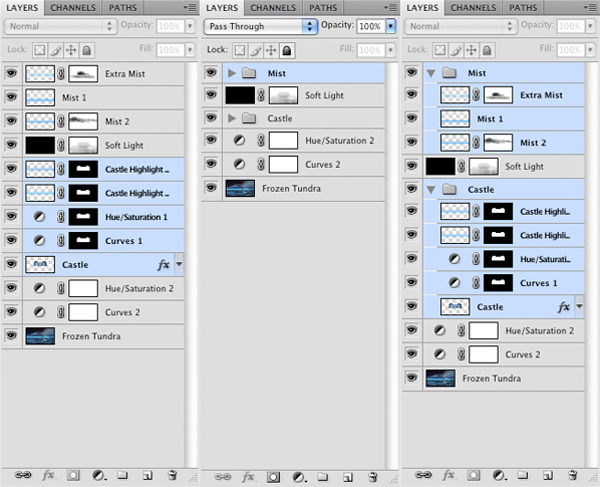600x487 pixels.
Task: Switch to the Channels tab in the left panel
Action: click(x=73, y=8)
